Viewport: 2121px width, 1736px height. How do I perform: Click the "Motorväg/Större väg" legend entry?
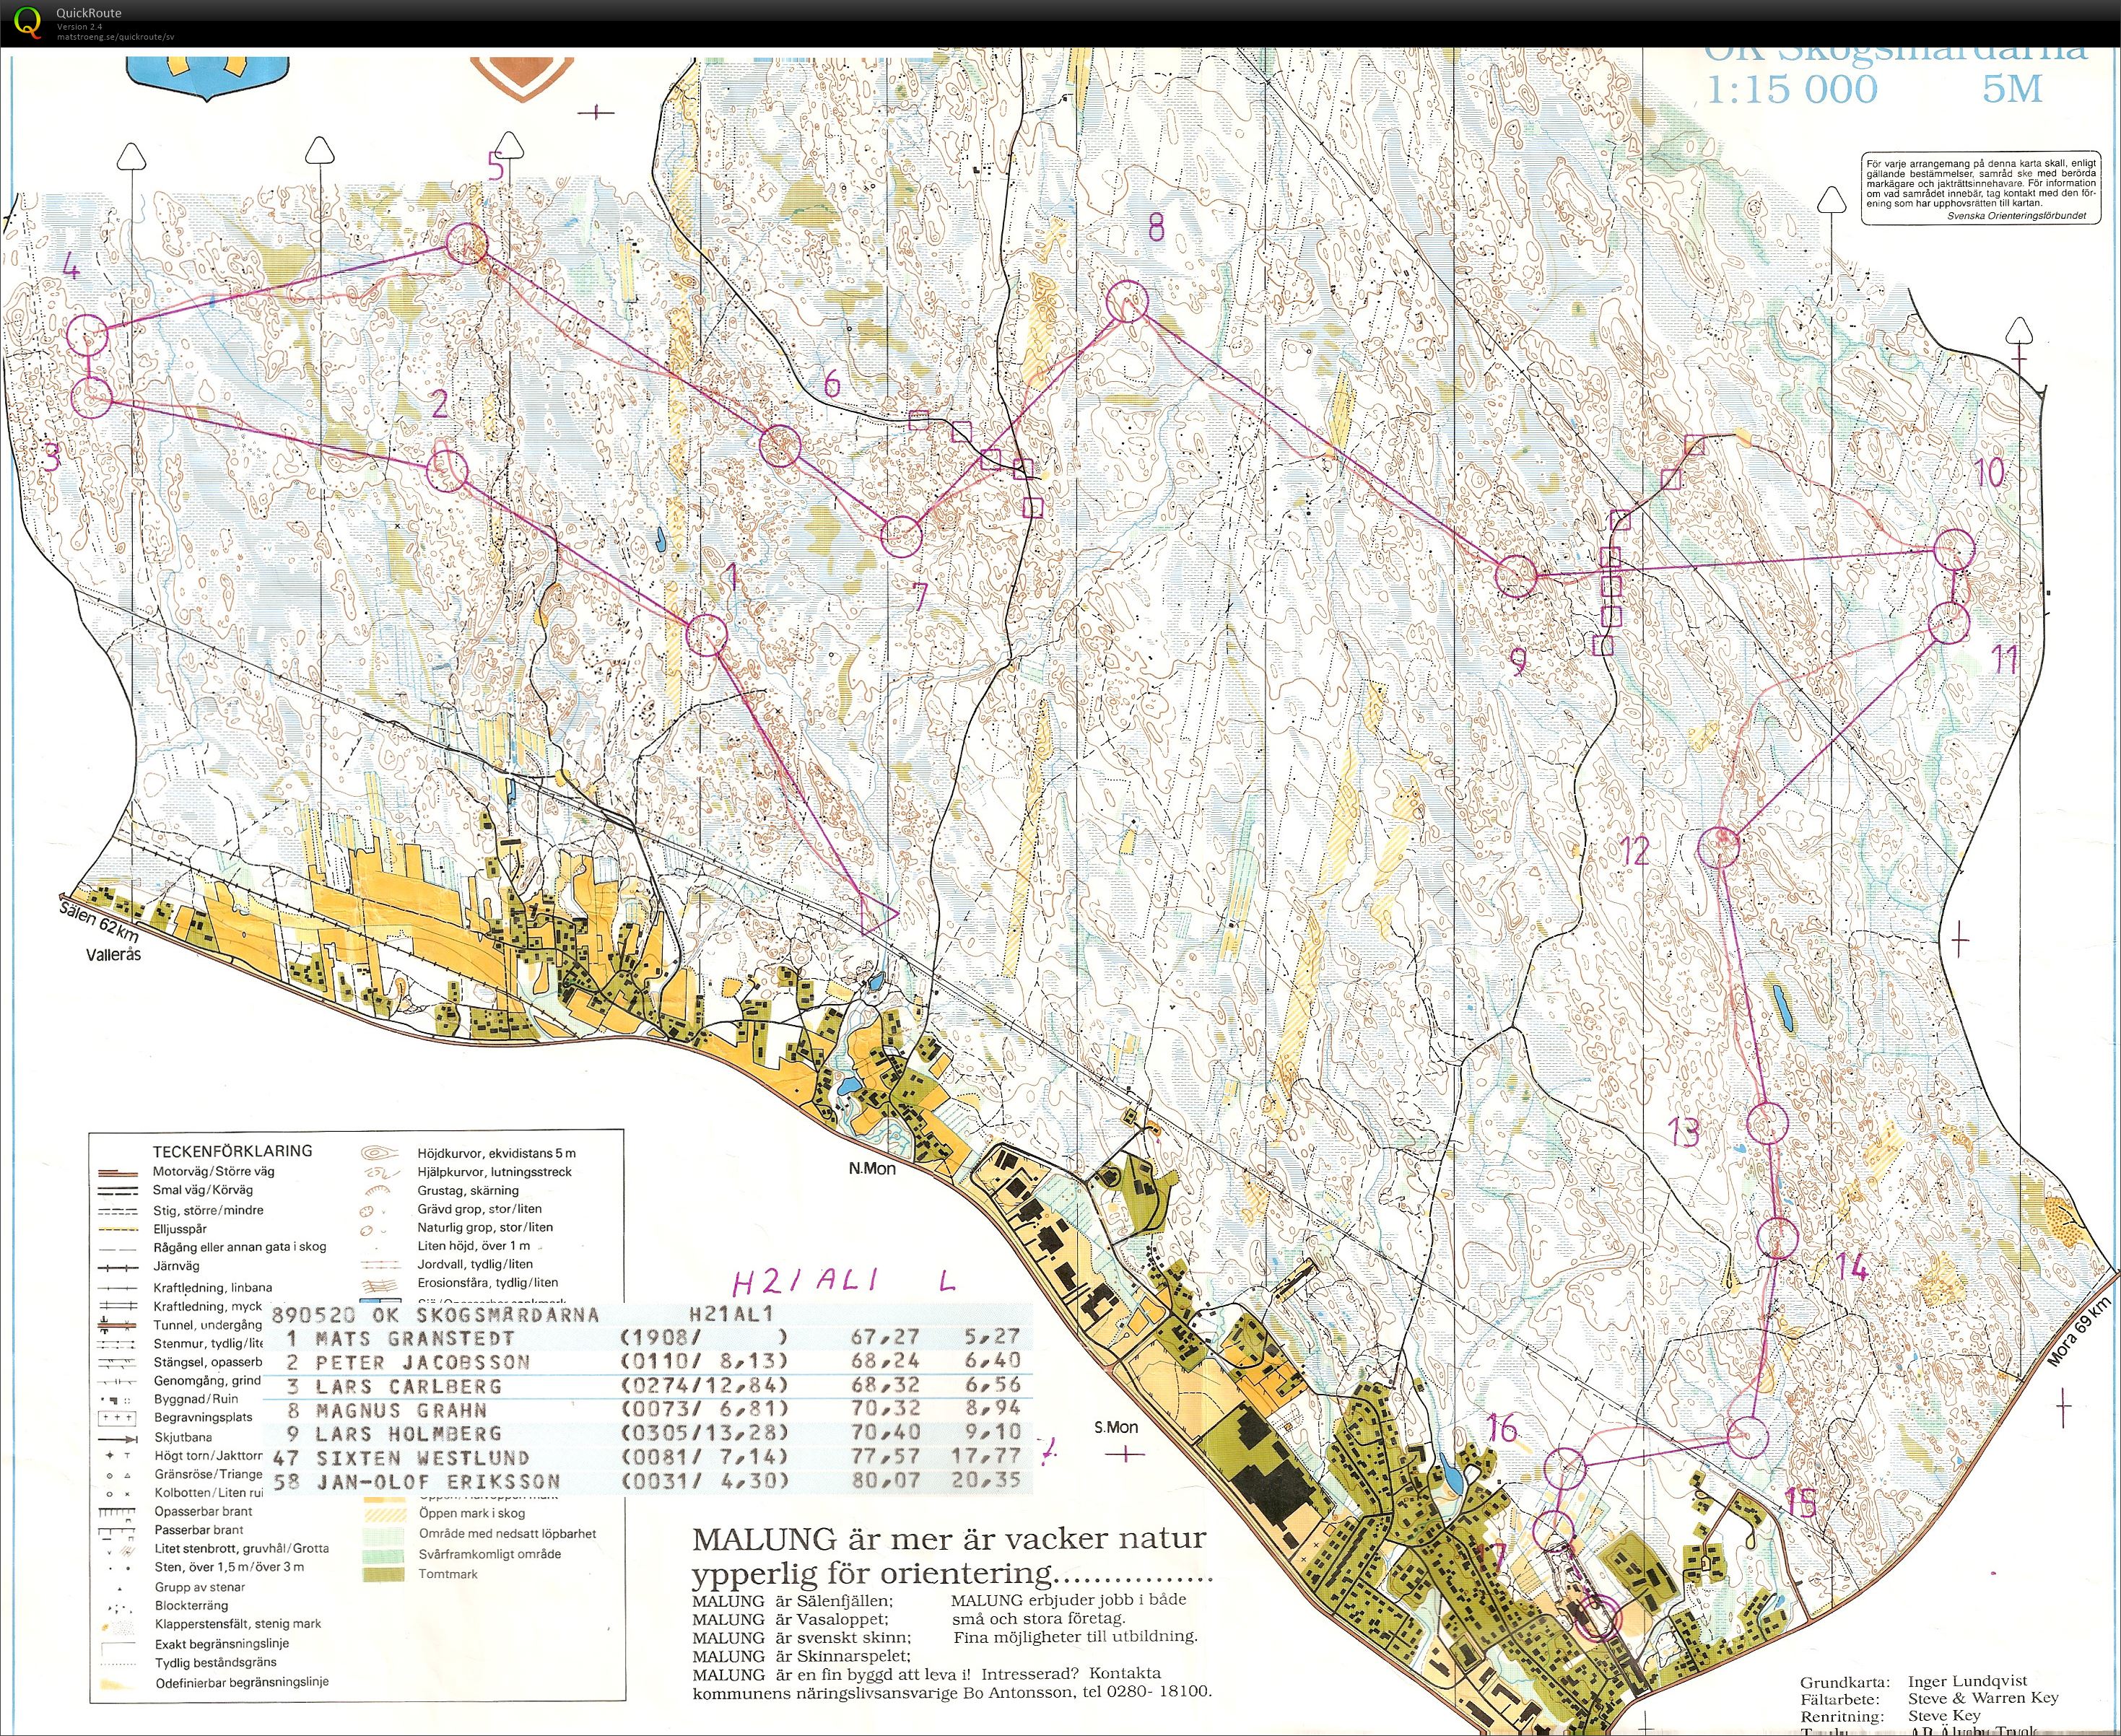(x=214, y=1171)
